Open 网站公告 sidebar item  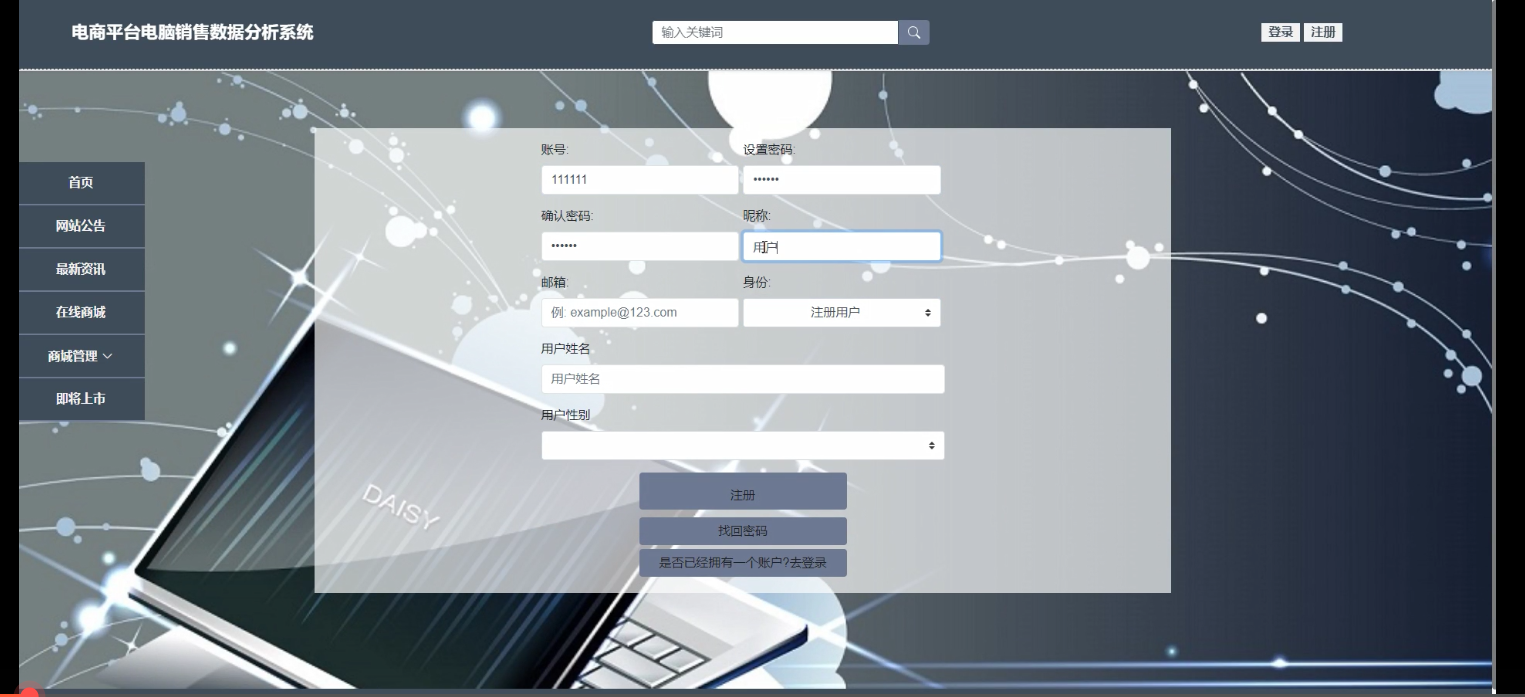pos(81,226)
